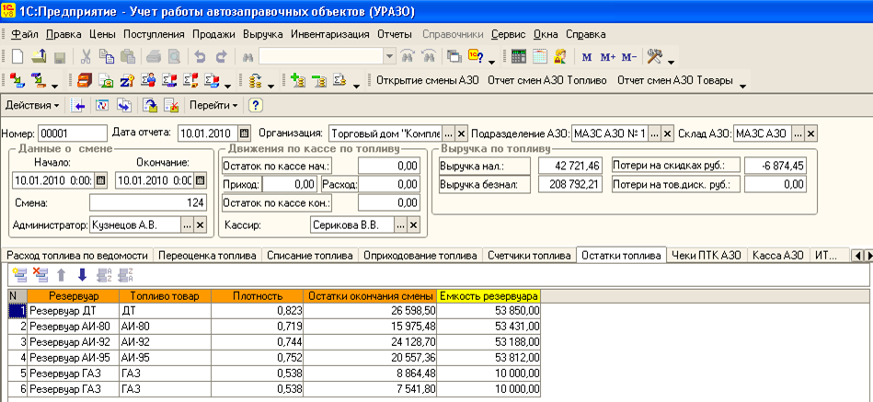Switch to Счетчики топлива tab
The height and width of the screenshot is (402, 873).
tap(529, 256)
